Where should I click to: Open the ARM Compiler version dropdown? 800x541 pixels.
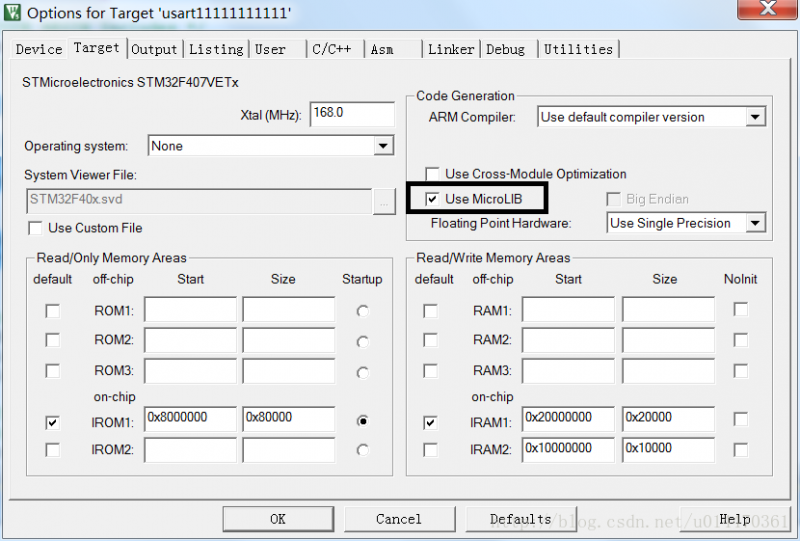(x=755, y=117)
